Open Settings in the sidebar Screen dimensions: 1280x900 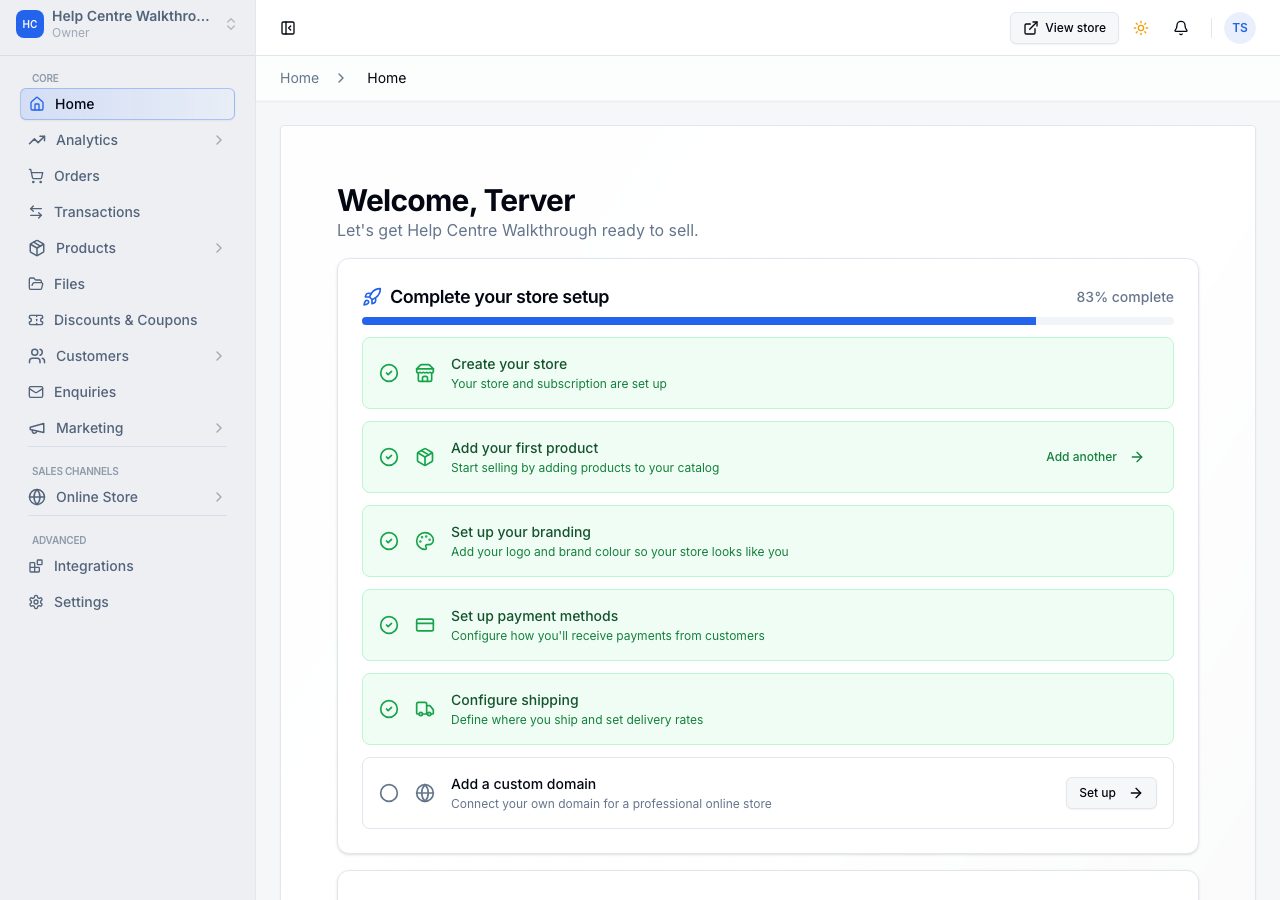coord(127,602)
